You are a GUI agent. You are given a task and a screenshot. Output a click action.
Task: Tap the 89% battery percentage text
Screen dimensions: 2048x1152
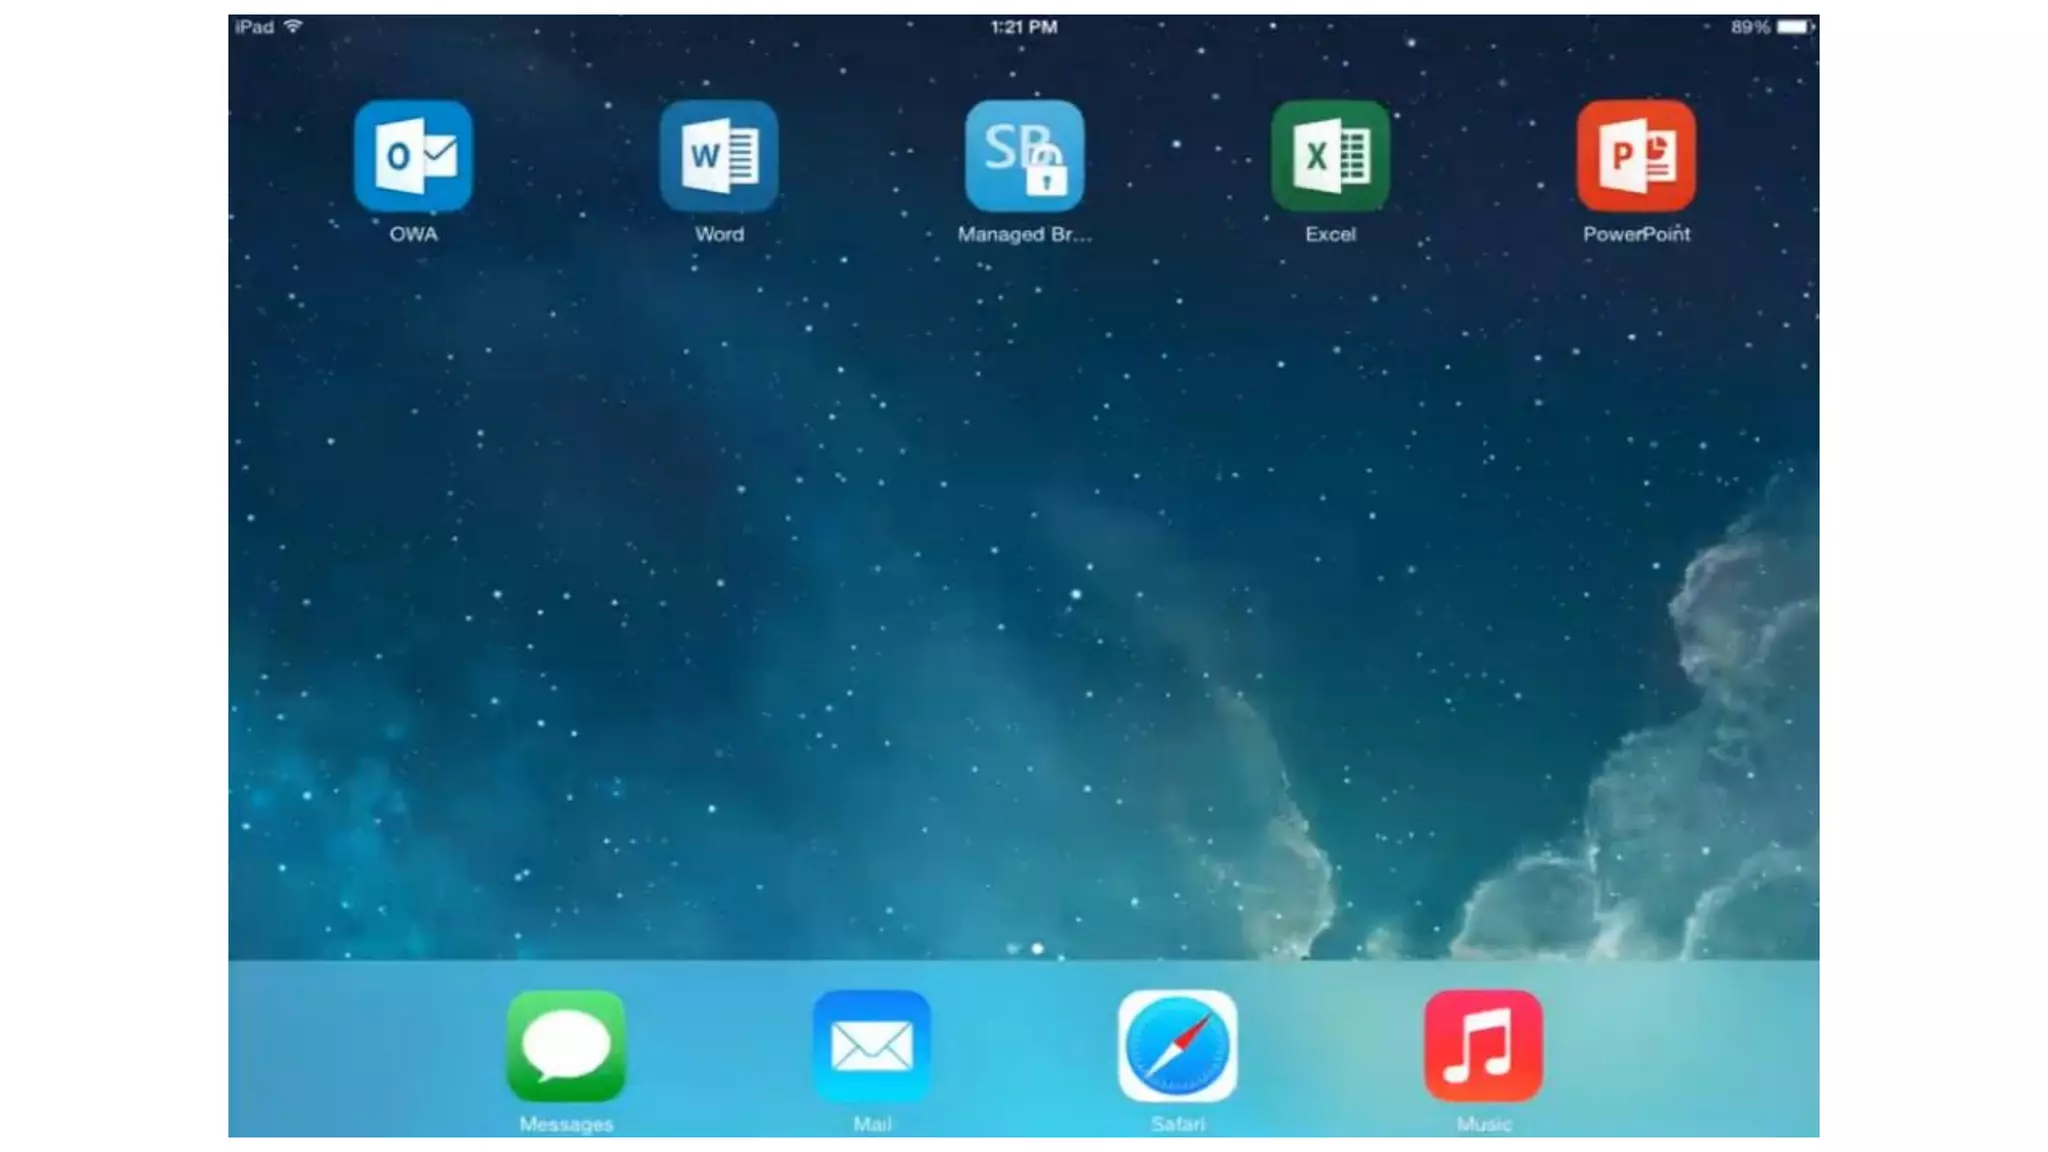(1750, 27)
